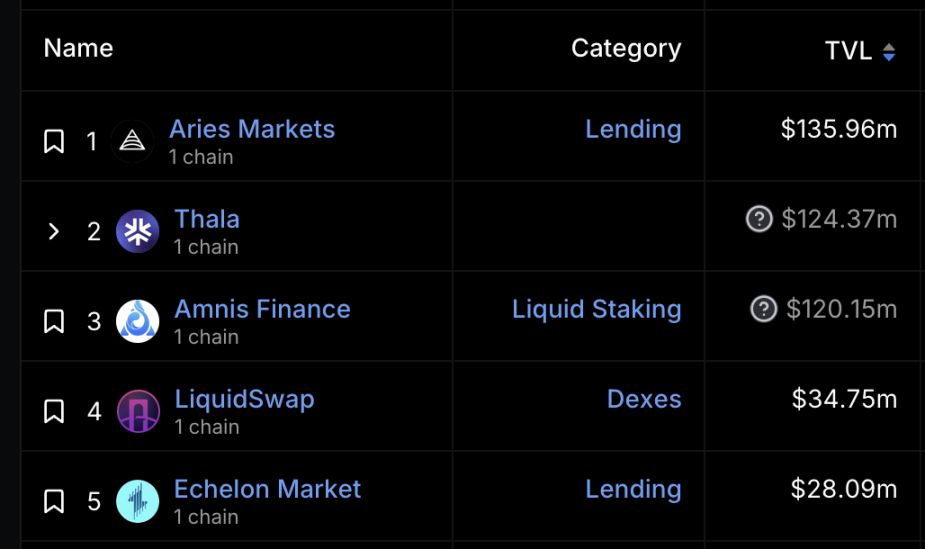Expand the Thala row
This screenshot has width=925, height=549.
coord(54,232)
